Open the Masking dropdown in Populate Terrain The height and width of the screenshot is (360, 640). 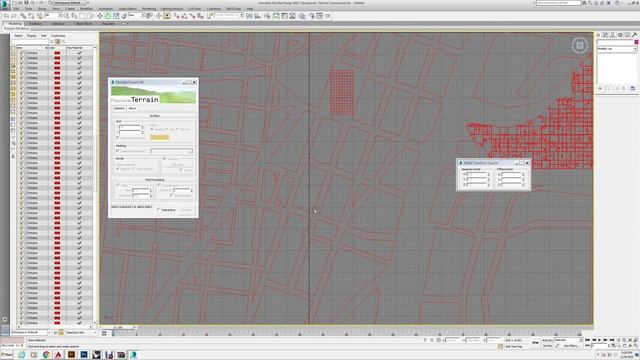pos(172,151)
